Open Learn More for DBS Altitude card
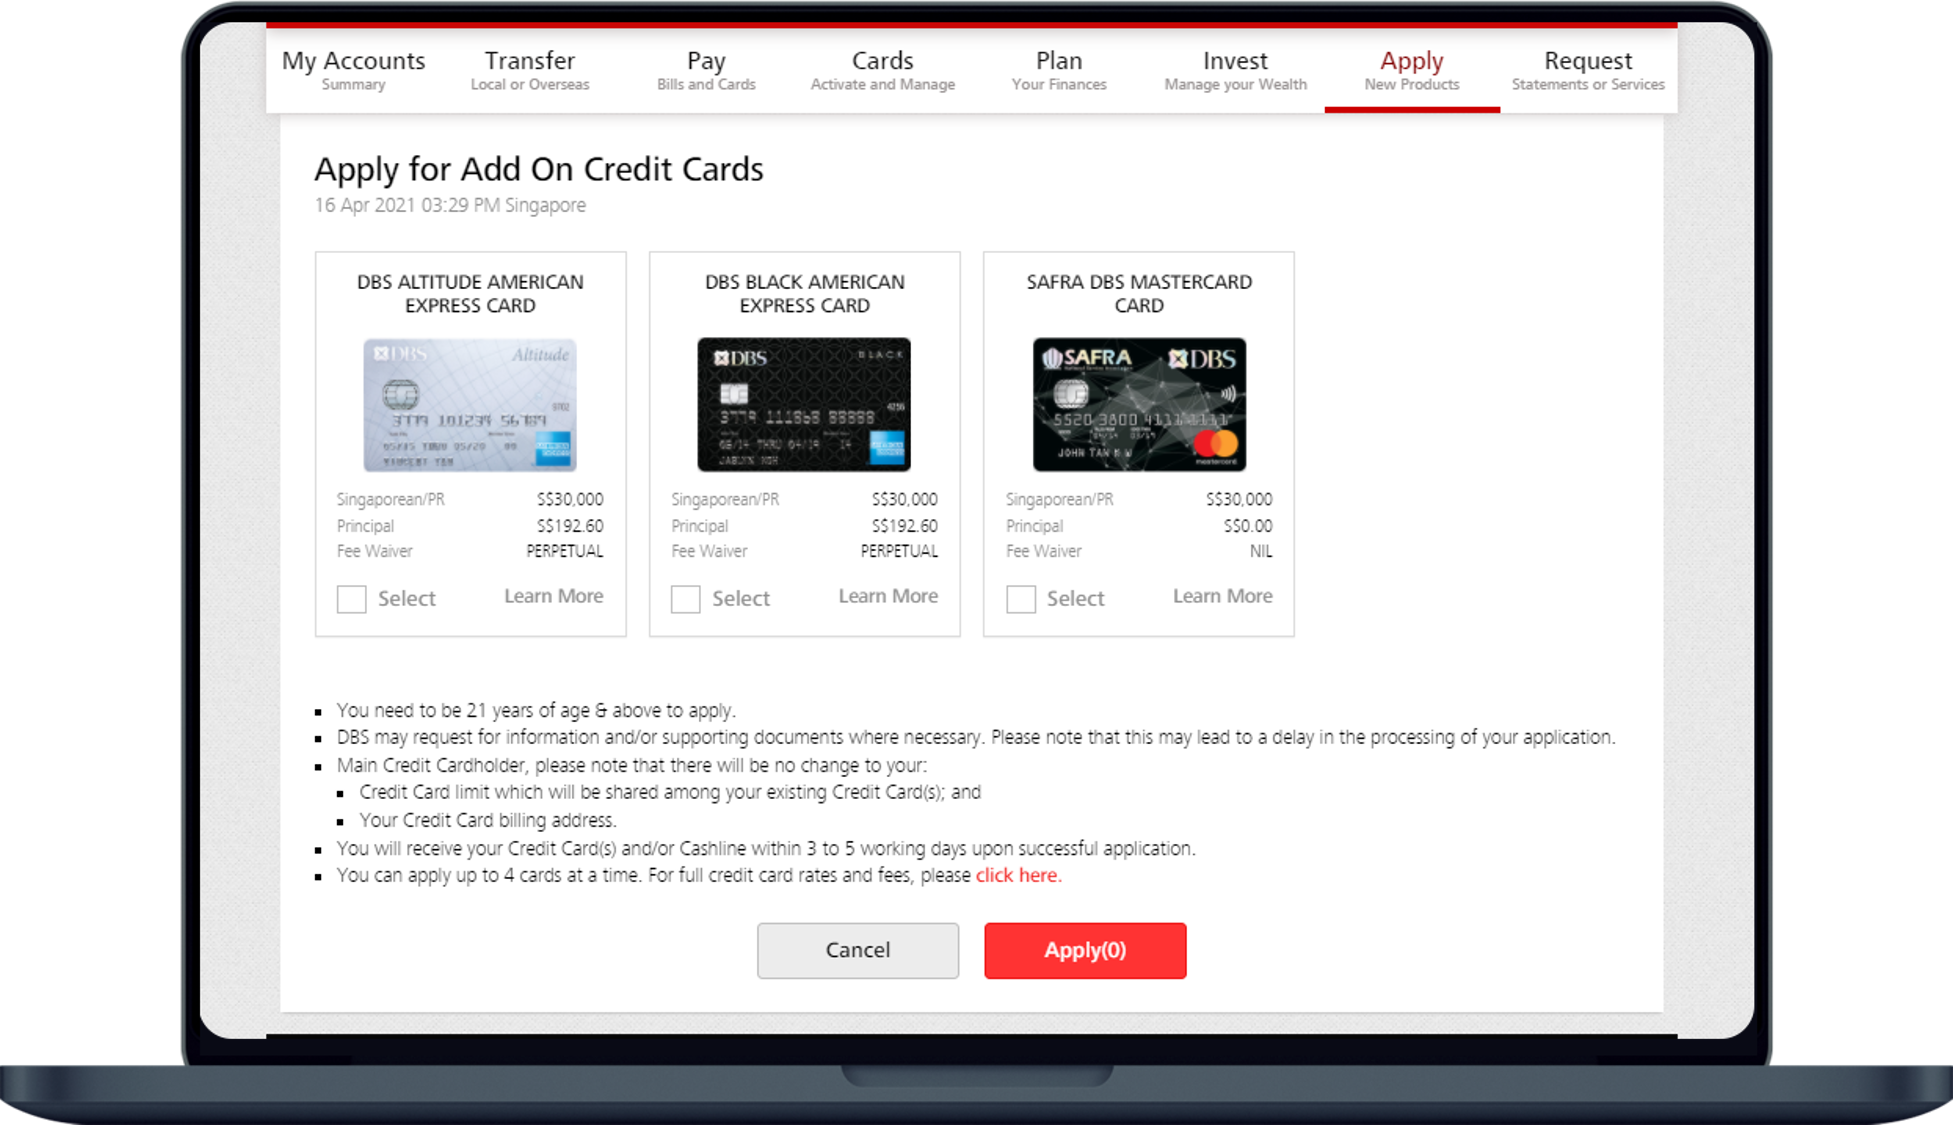Screen dimensions: 1953x1125 point(553,596)
